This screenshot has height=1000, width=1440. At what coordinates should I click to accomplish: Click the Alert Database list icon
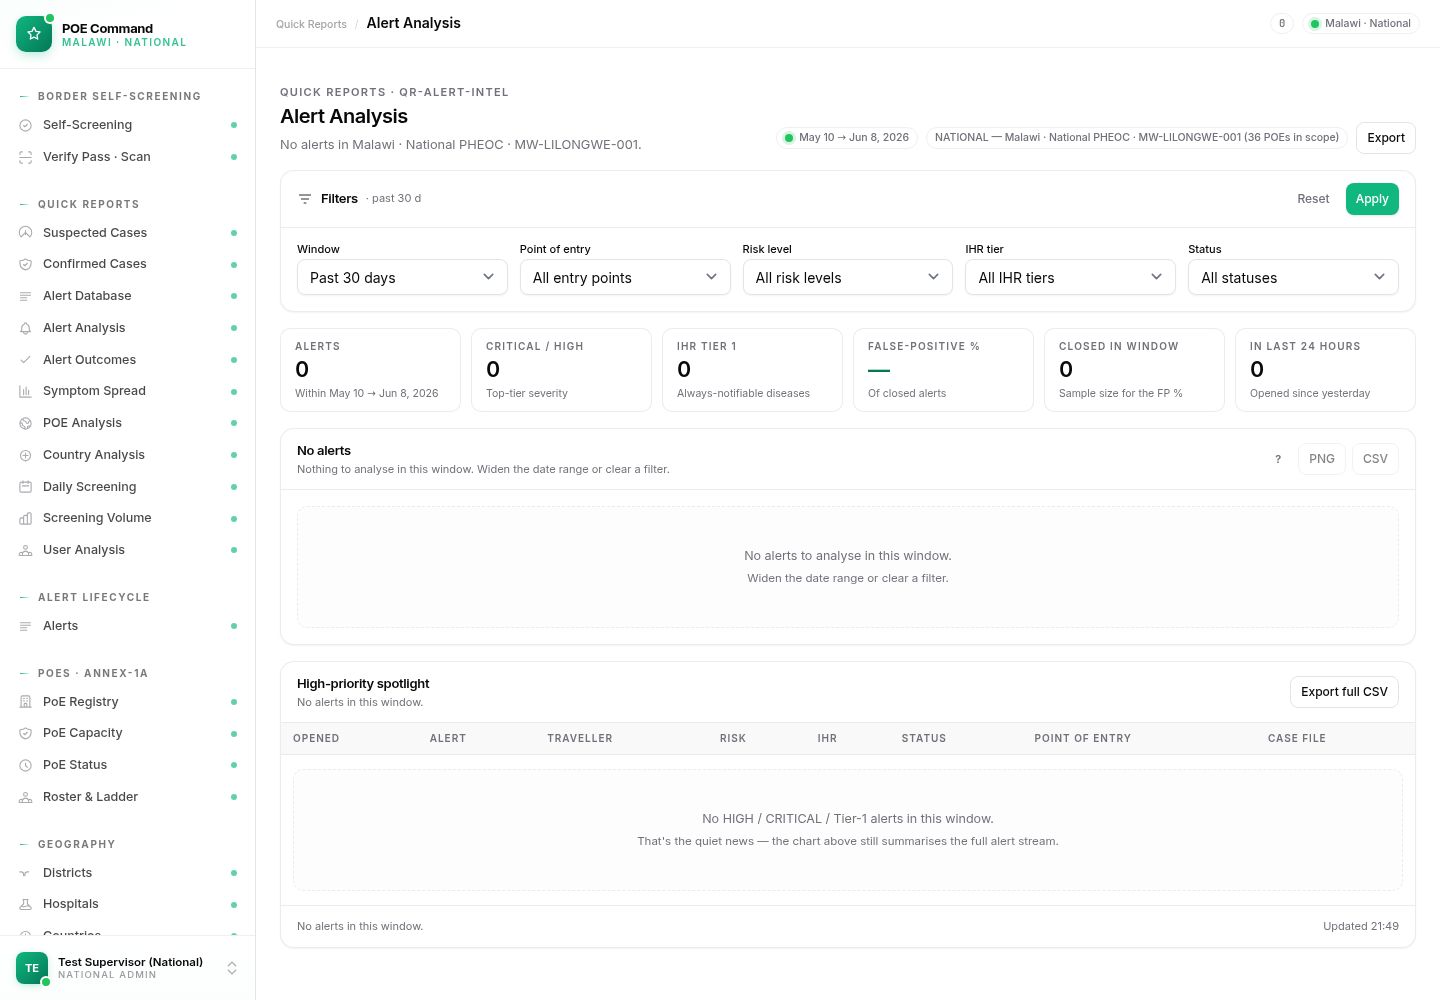coord(26,296)
